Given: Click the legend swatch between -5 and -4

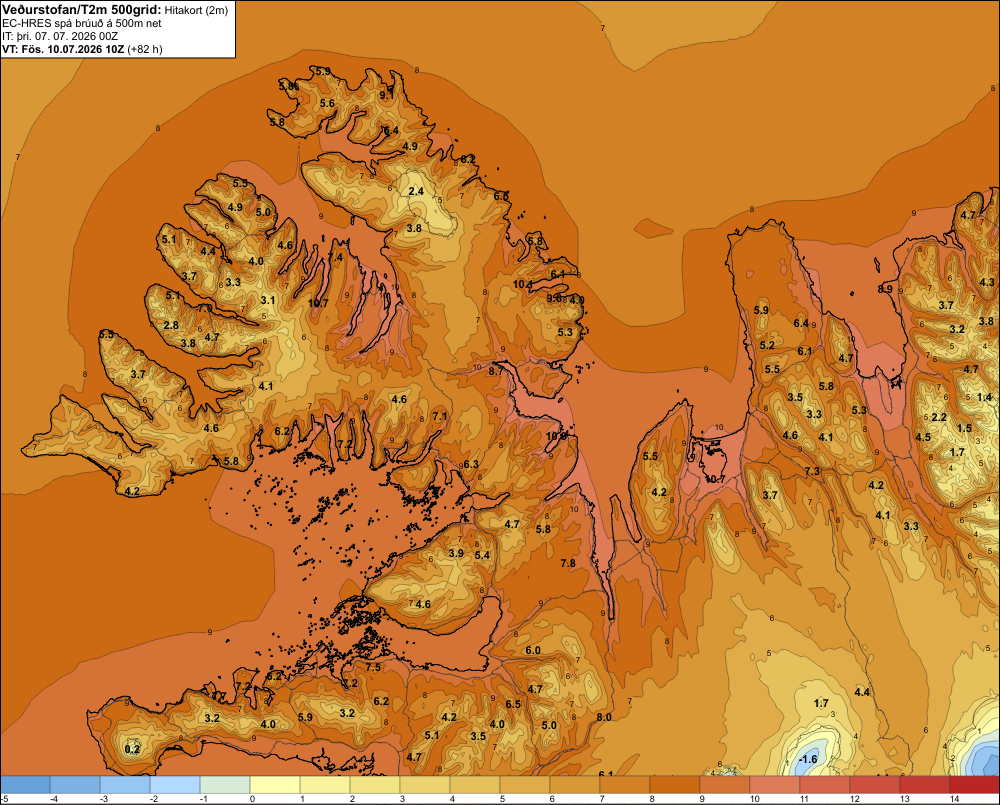Looking at the screenshot, I should click(25, 784).
